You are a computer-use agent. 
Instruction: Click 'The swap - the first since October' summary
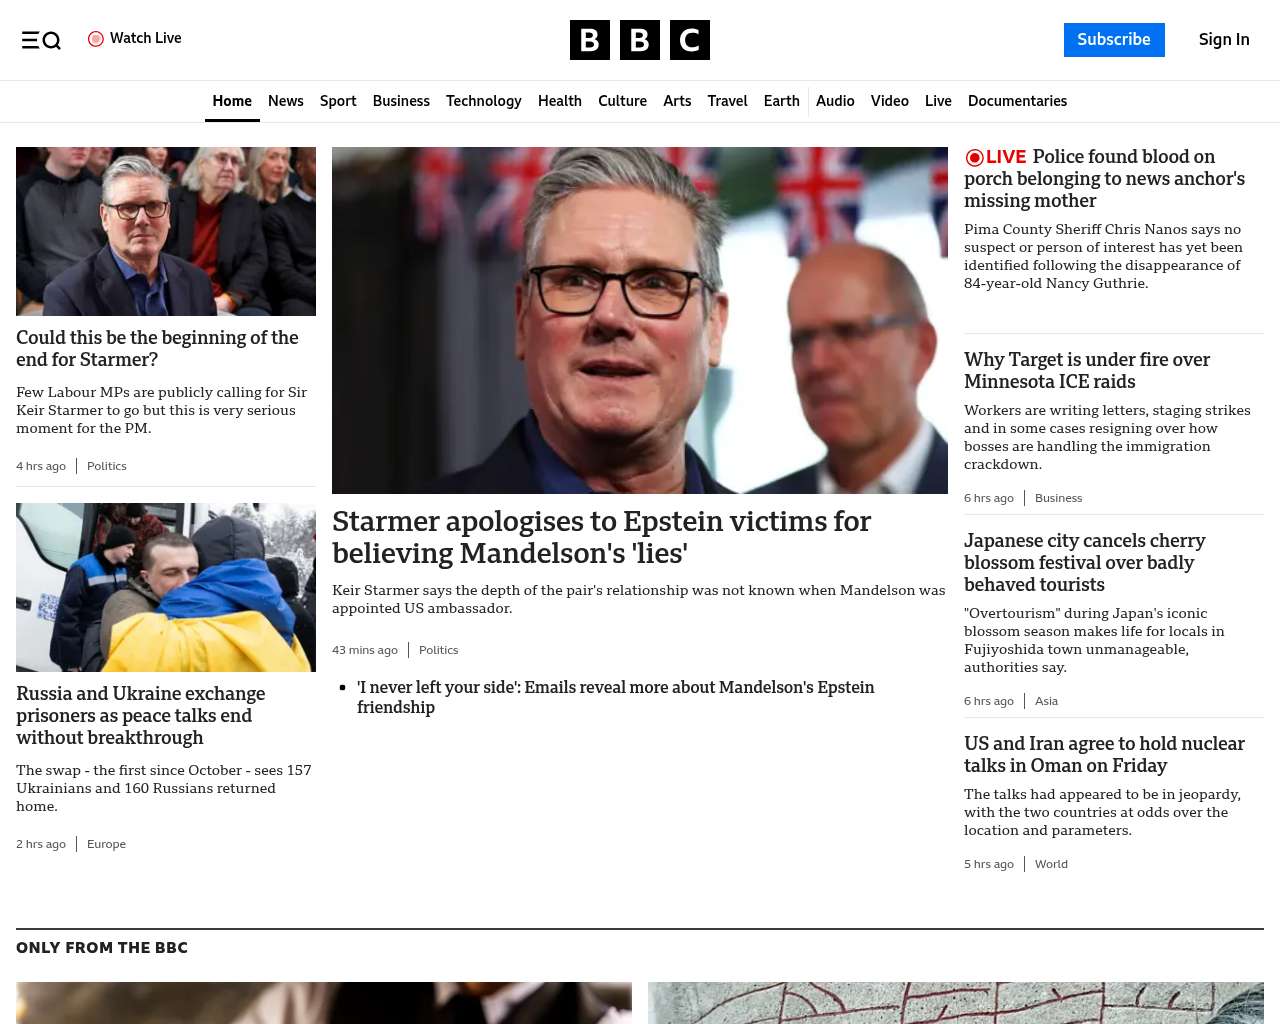coord(164,788)
